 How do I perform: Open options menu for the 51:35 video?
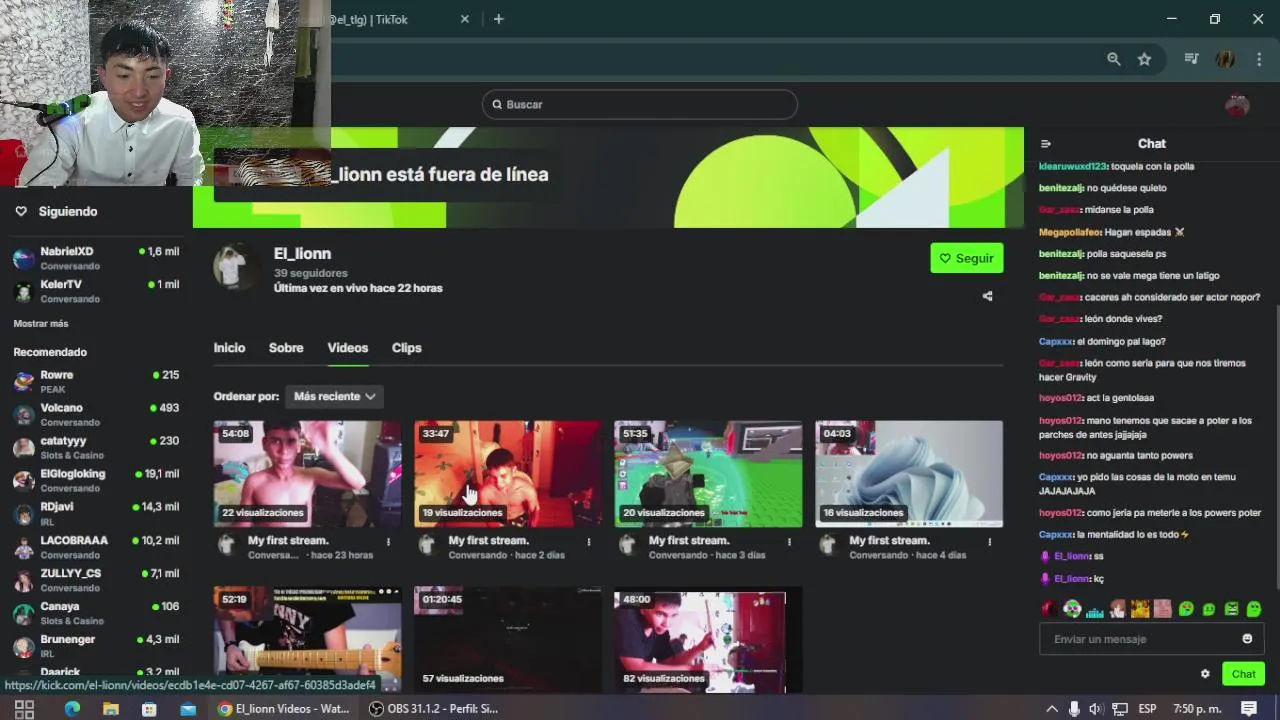click(x=789, y=542)
